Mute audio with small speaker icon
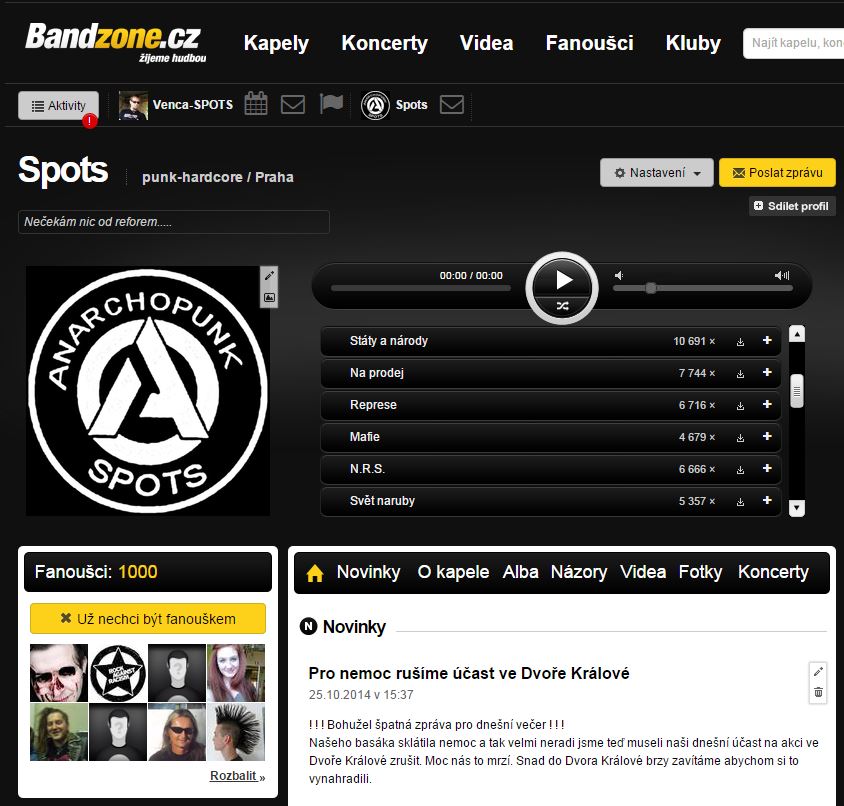 [x=619, y=276]
